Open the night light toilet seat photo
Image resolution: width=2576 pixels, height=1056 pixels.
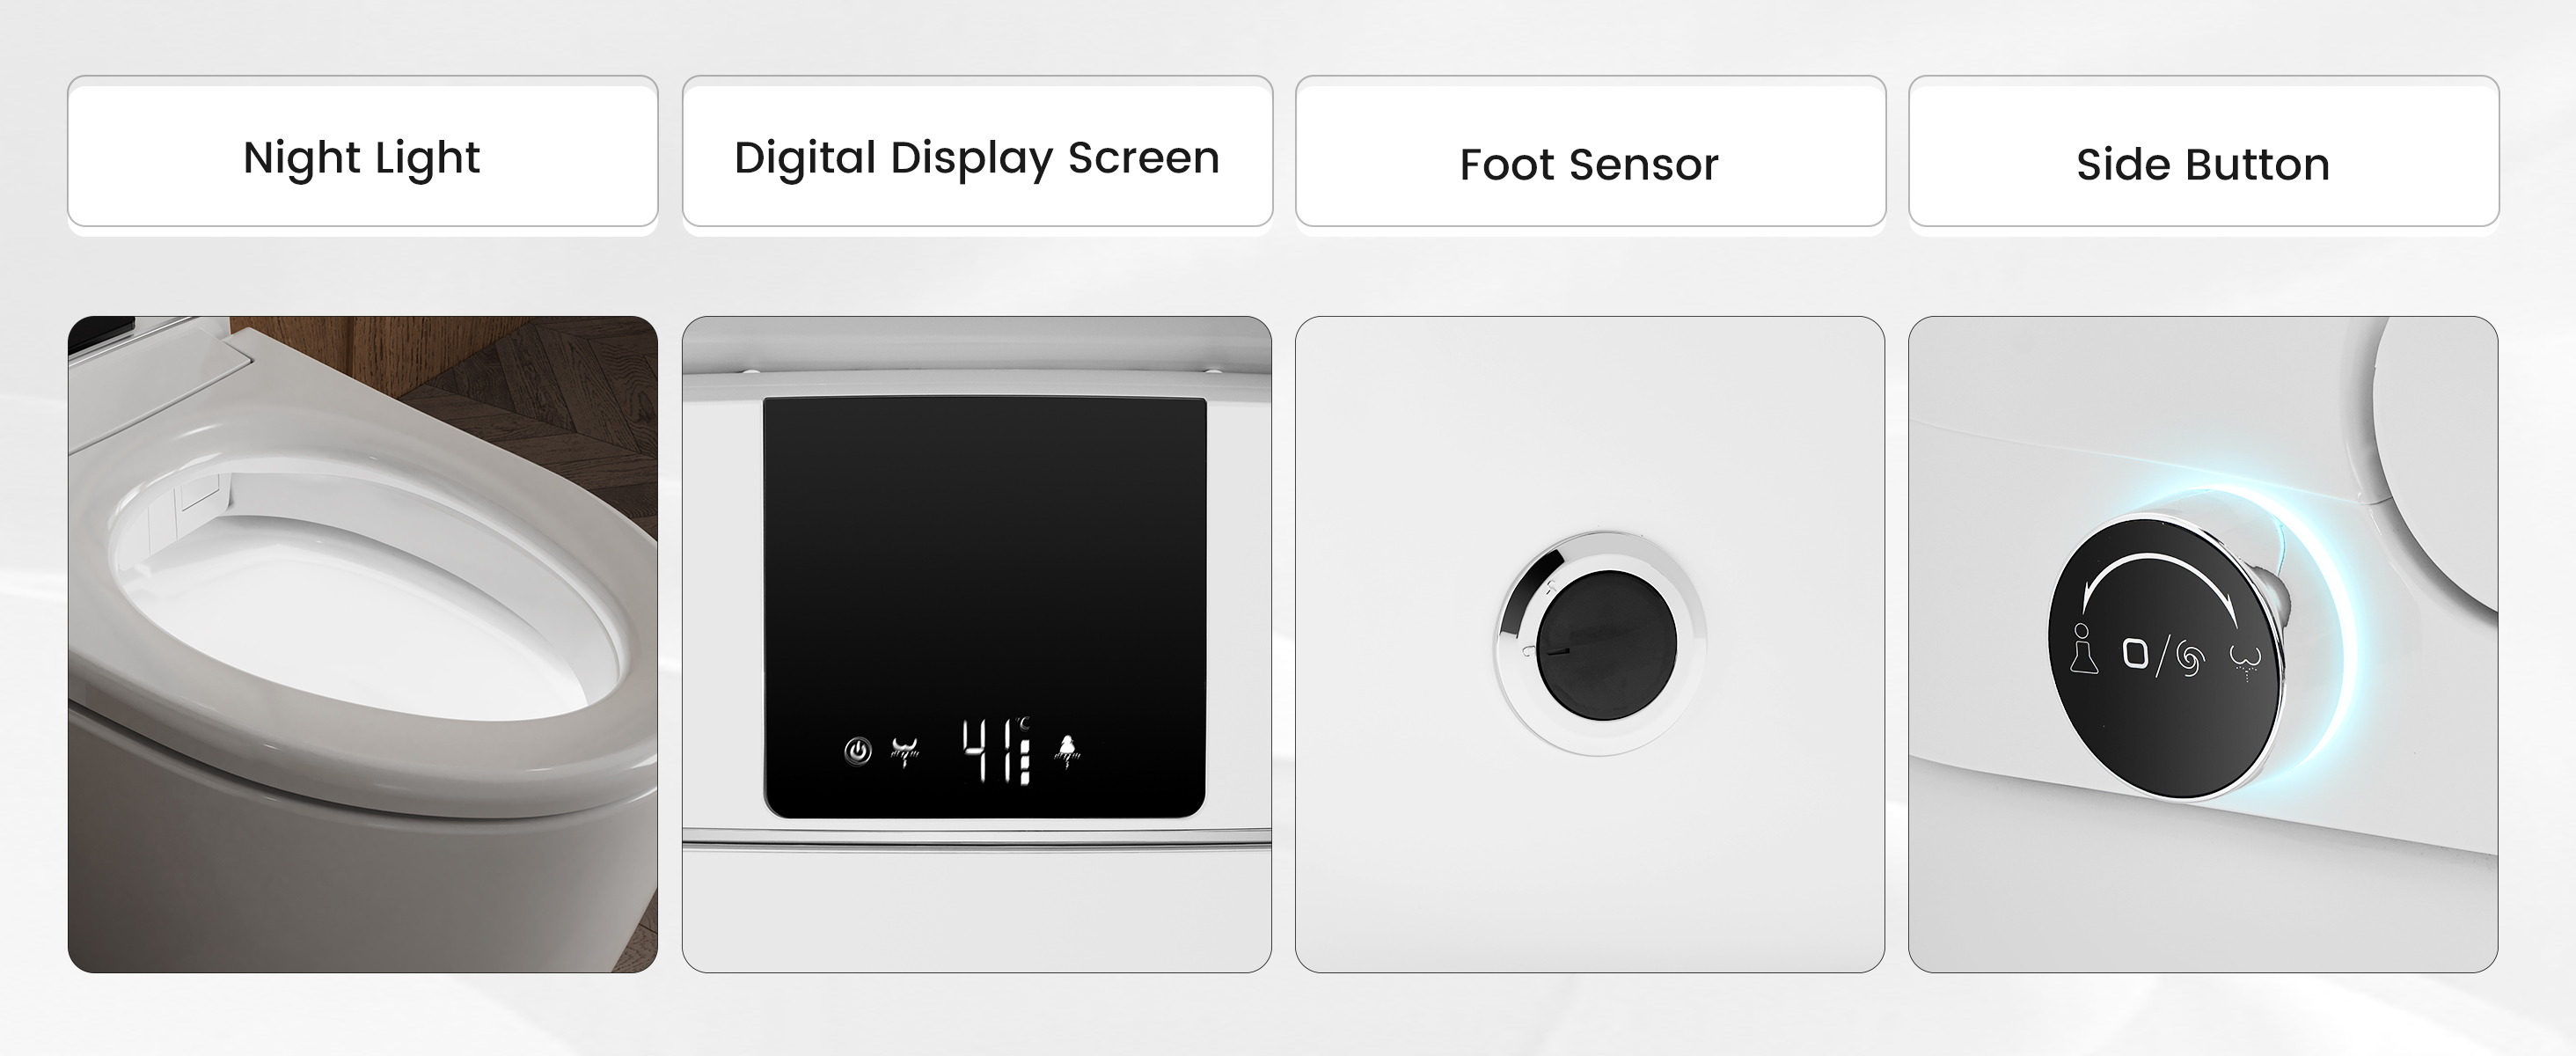coord(363,644)
